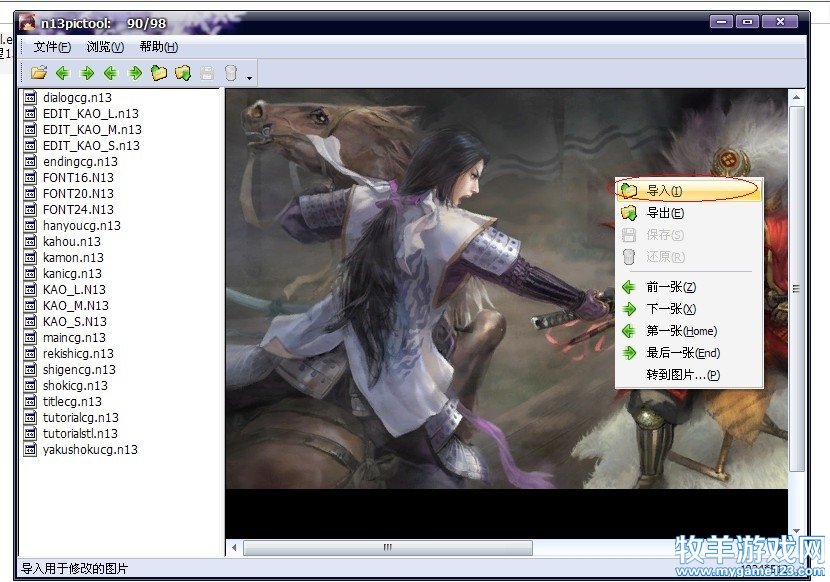The image size is (830, 582).
Task: Click the n13pictool title bar app icon
Action: 27,23
